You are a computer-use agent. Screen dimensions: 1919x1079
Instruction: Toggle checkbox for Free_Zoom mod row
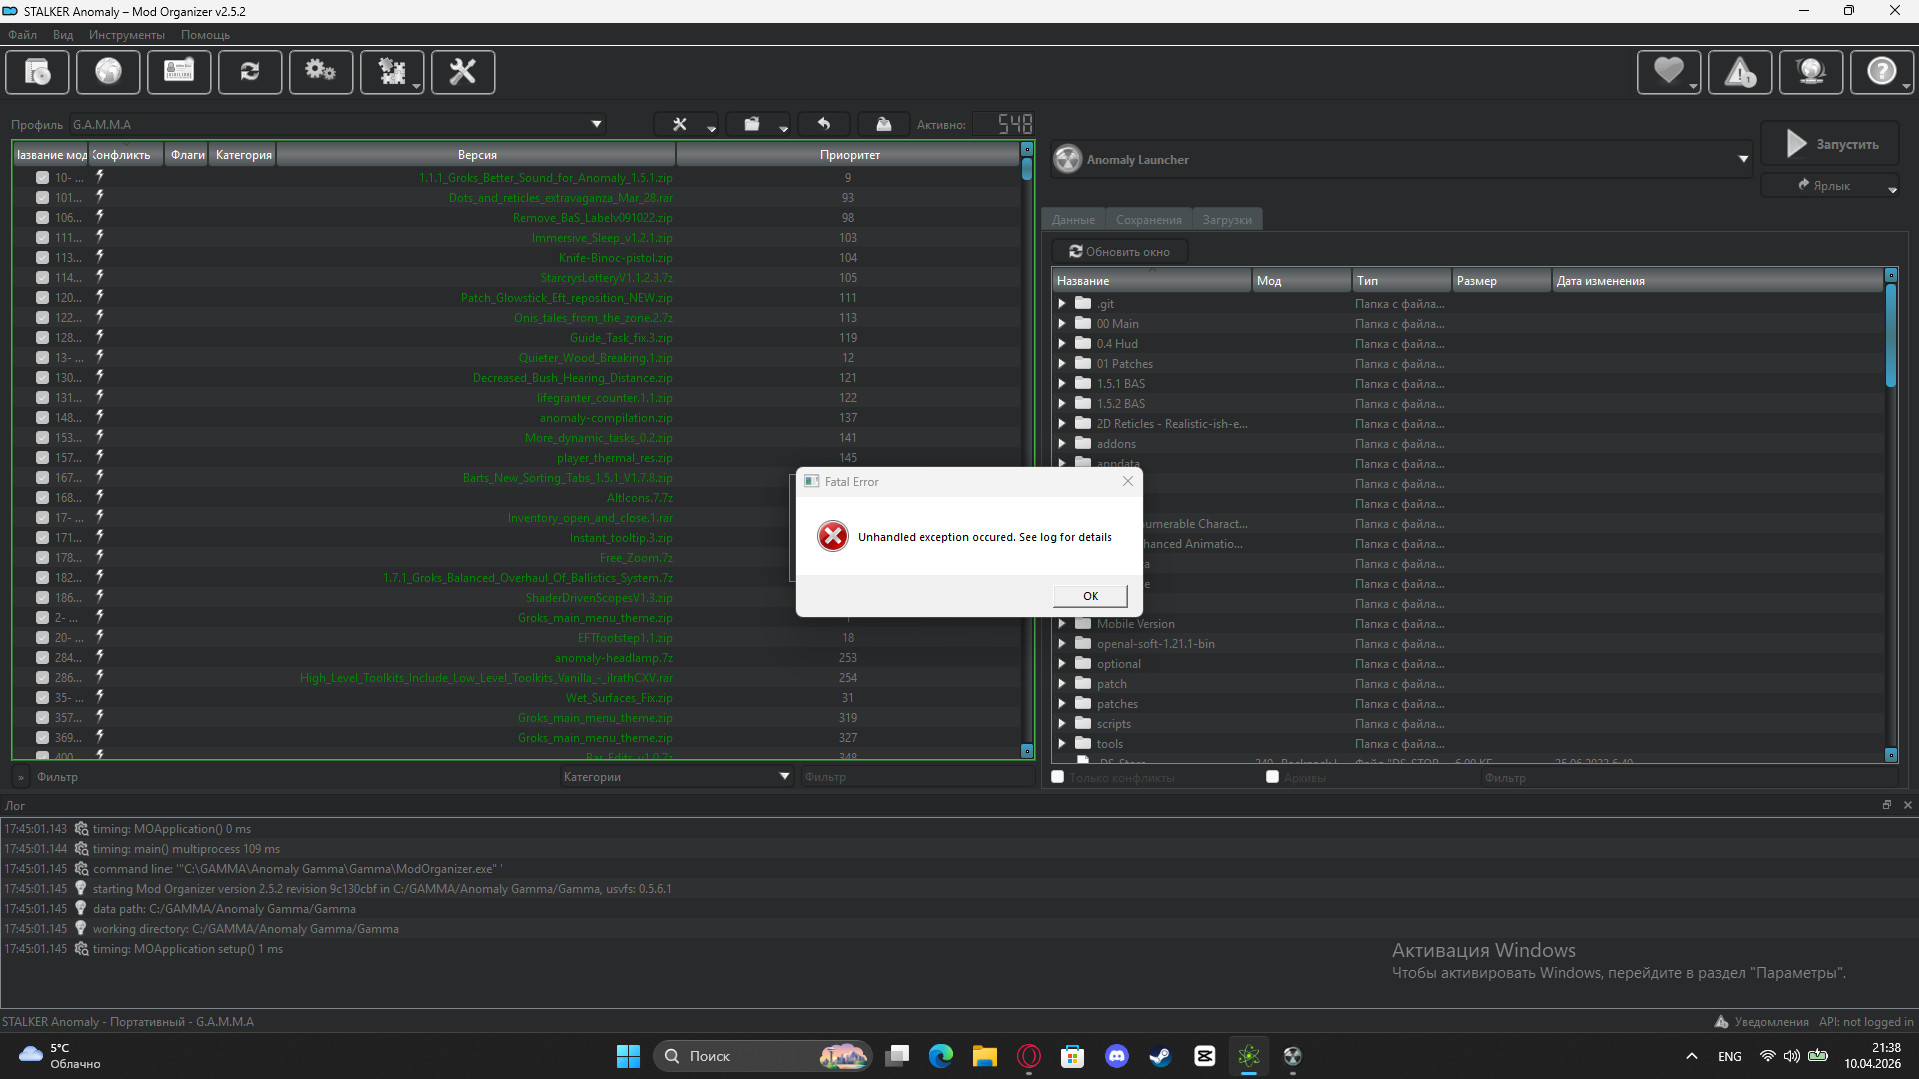tap(42, 558)
